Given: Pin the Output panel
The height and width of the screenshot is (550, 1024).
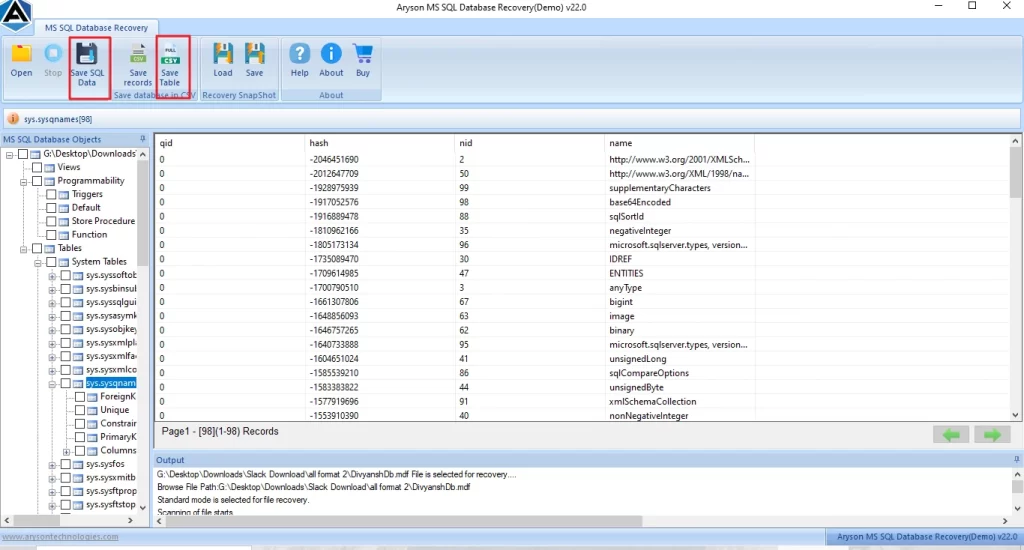Looking at the screenshot, I should coord(1016,460).
